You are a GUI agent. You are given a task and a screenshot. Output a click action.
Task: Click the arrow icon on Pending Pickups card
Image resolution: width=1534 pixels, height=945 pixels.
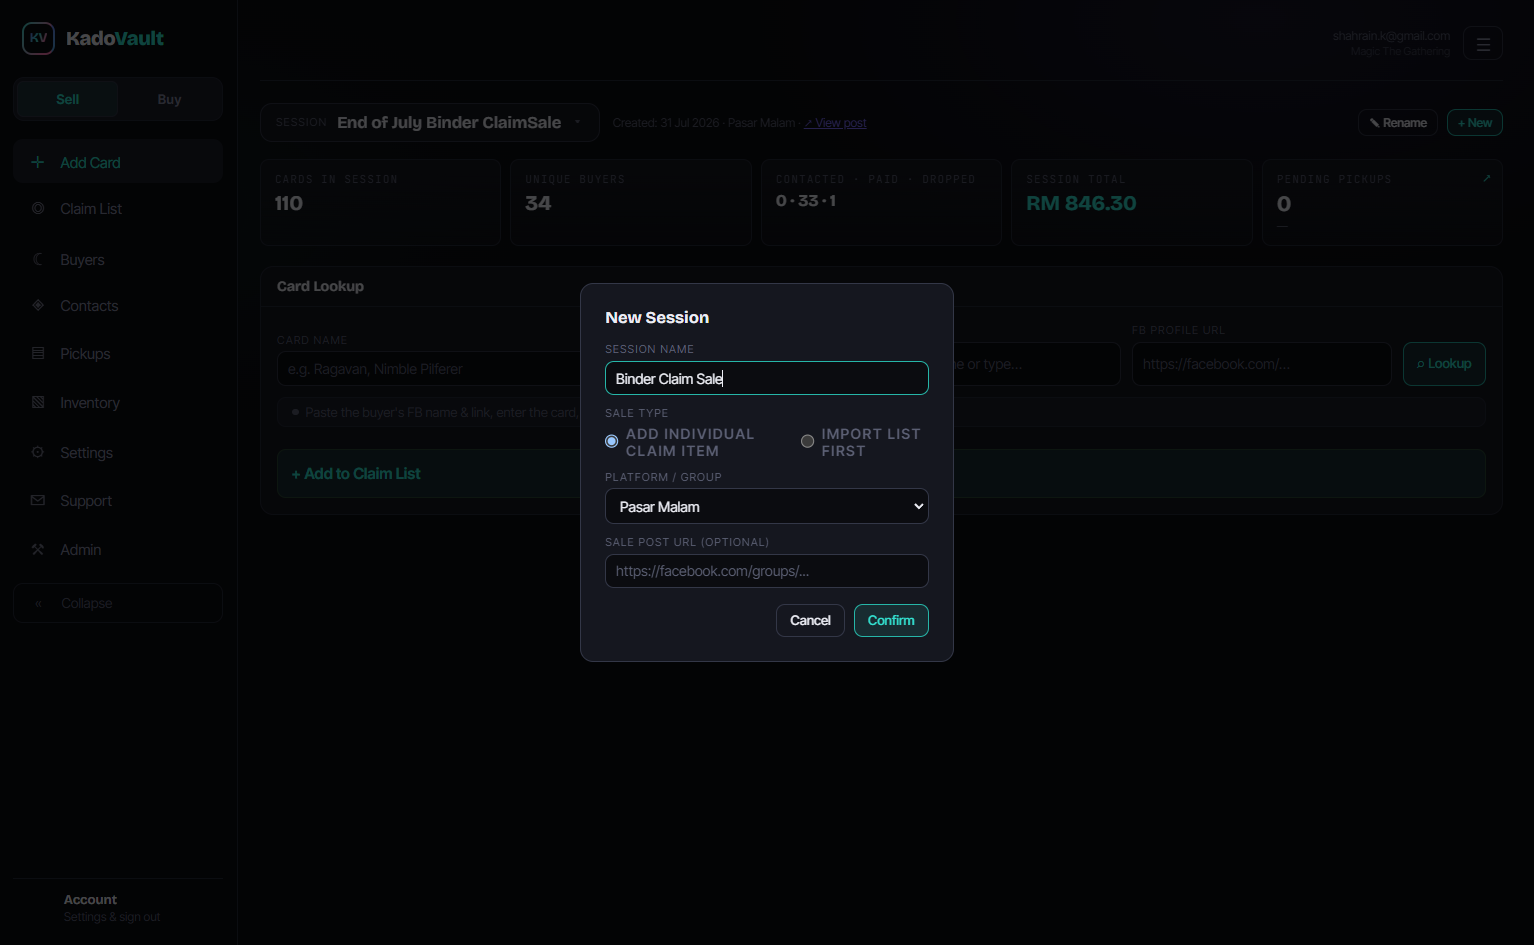[x=1487, y=178]
